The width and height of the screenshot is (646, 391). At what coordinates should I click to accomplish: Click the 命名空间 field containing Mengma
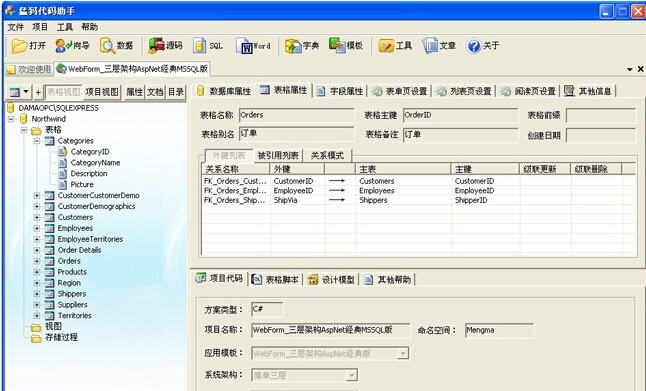click(x=499, y=330)
